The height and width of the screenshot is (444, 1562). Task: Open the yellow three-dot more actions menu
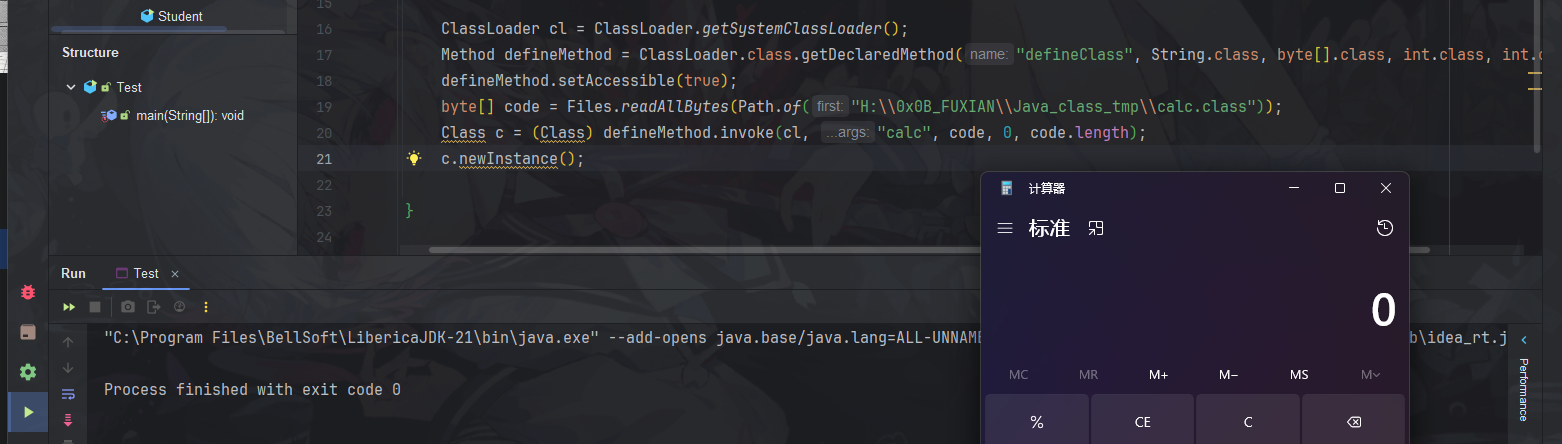click(206, 307)
